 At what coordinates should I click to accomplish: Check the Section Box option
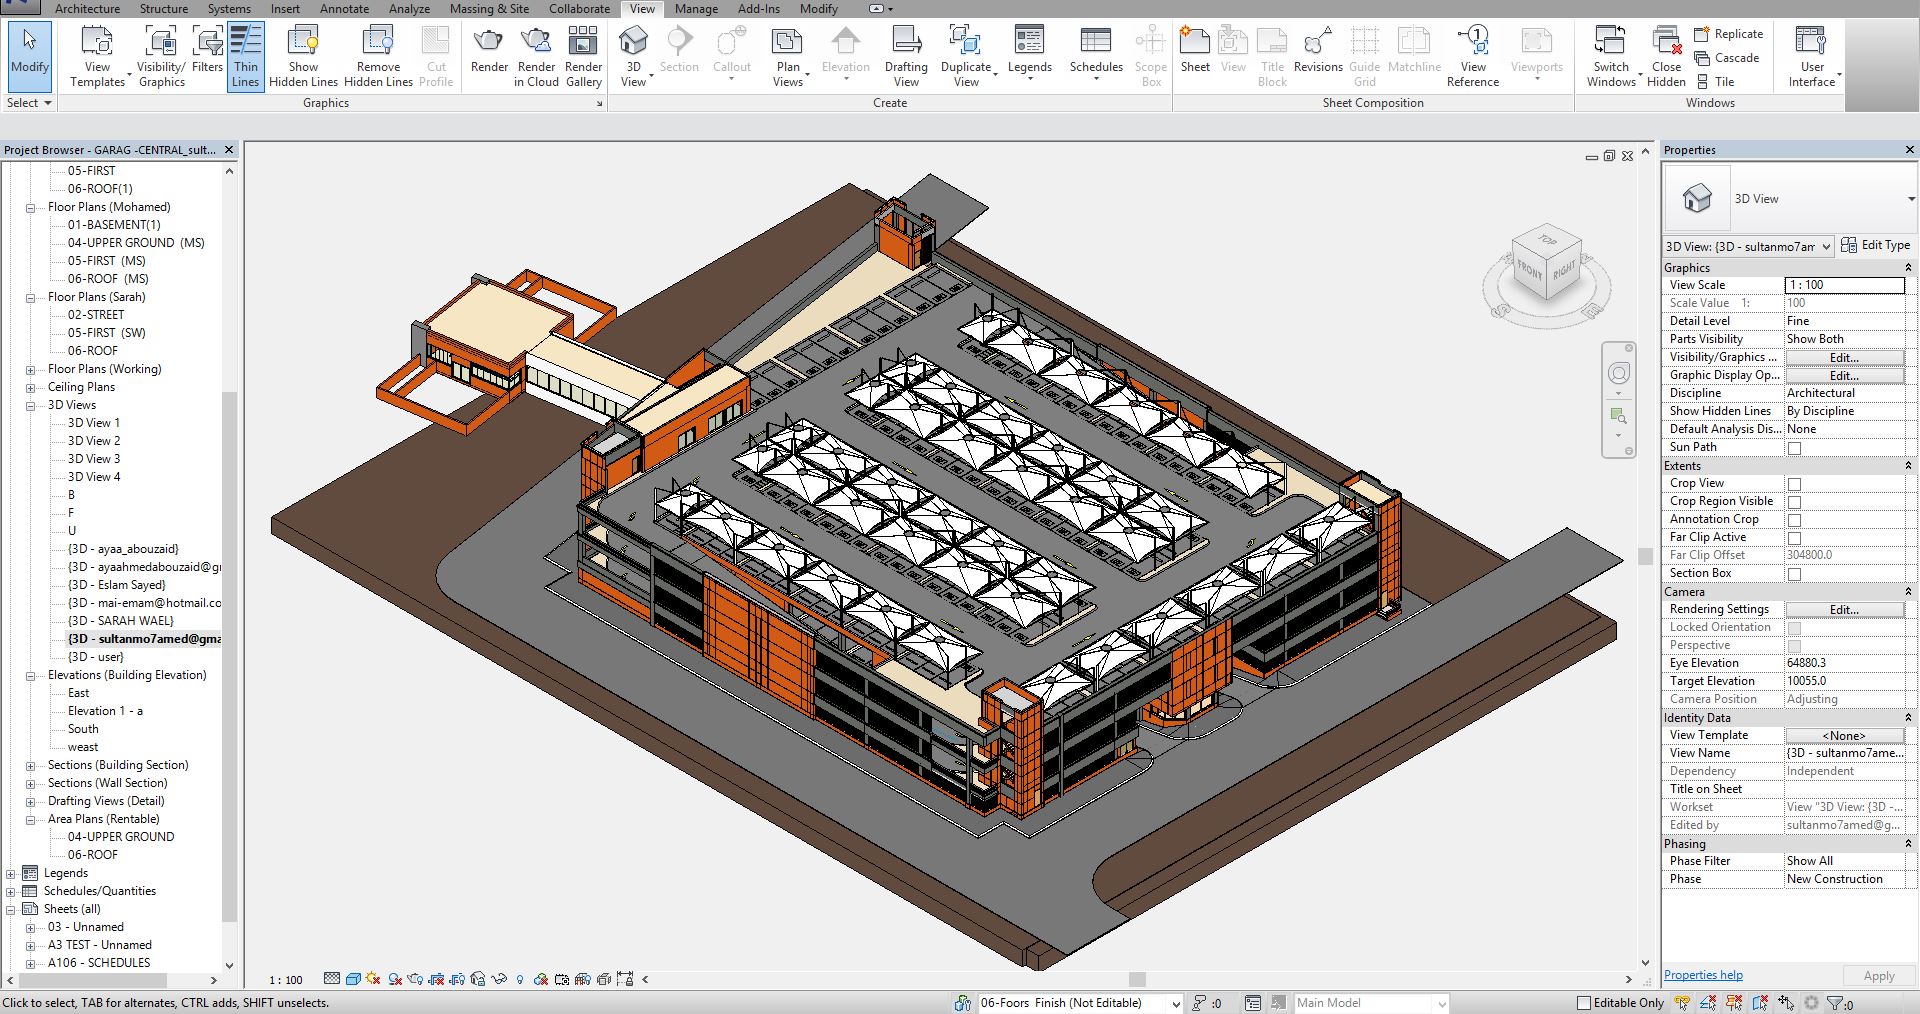1794,574
